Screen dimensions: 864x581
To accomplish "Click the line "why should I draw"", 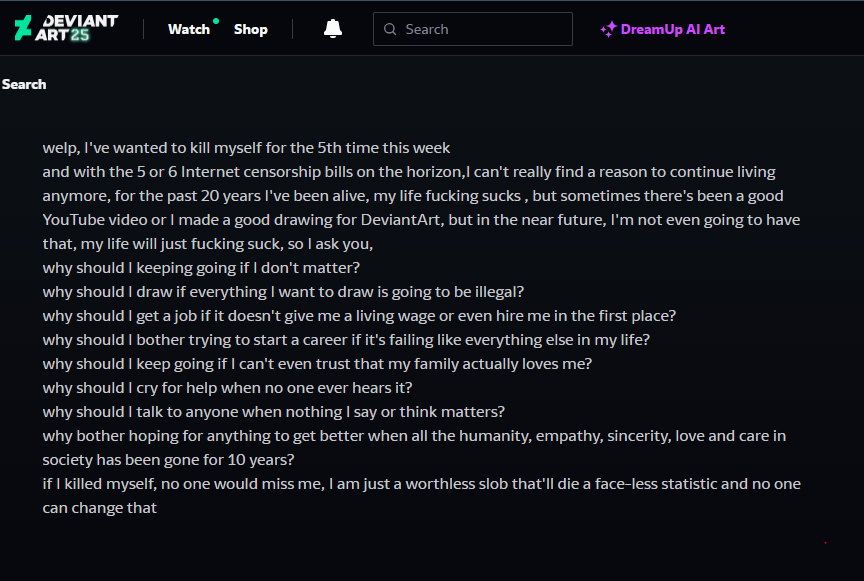I will point(283,292).
